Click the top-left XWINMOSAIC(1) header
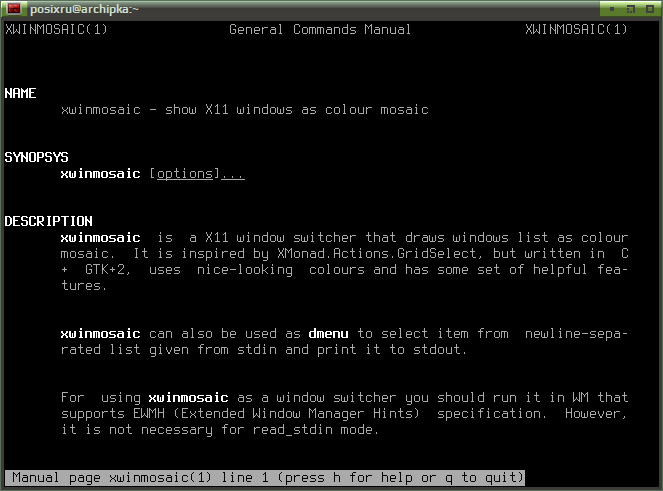663x491 pixels. click(x=56, y=29)
